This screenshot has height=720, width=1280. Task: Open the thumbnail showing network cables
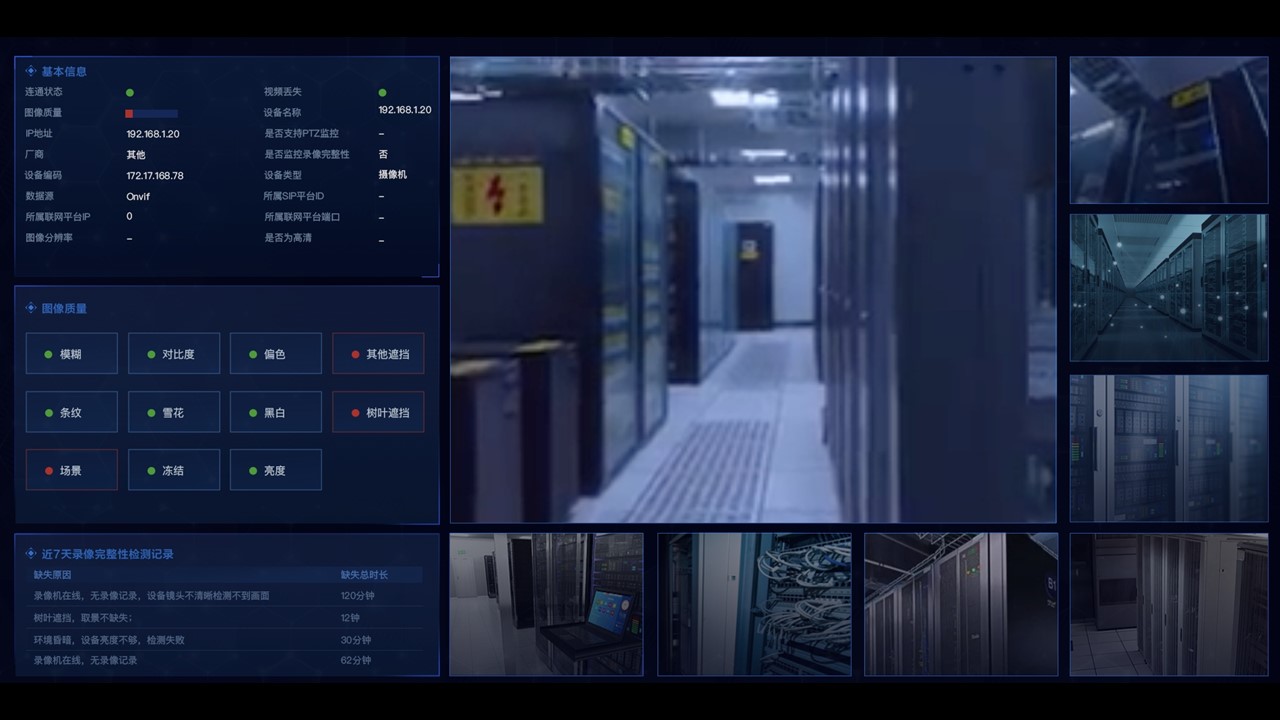[x=754, y=604]
